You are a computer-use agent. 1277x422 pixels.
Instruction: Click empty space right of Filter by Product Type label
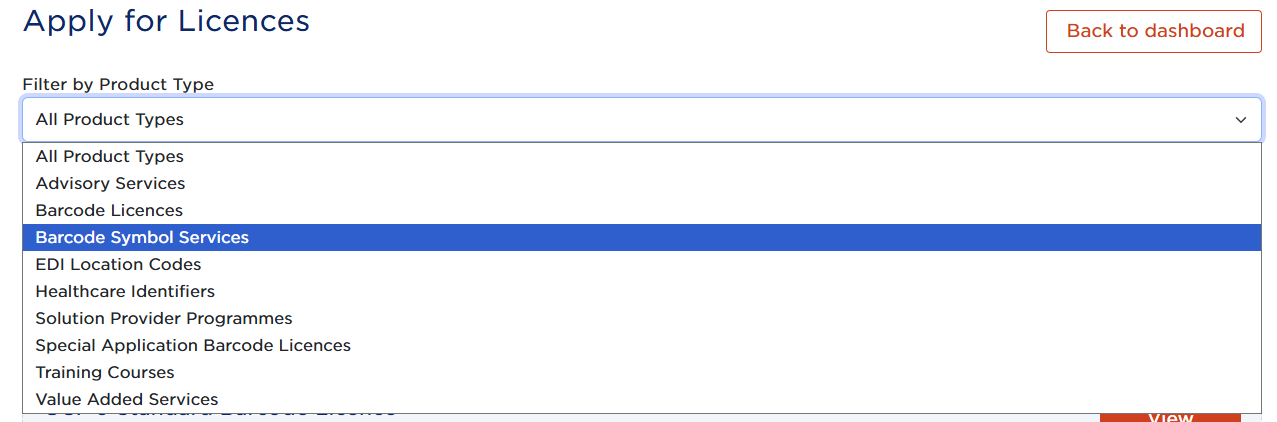pos(700,85)
